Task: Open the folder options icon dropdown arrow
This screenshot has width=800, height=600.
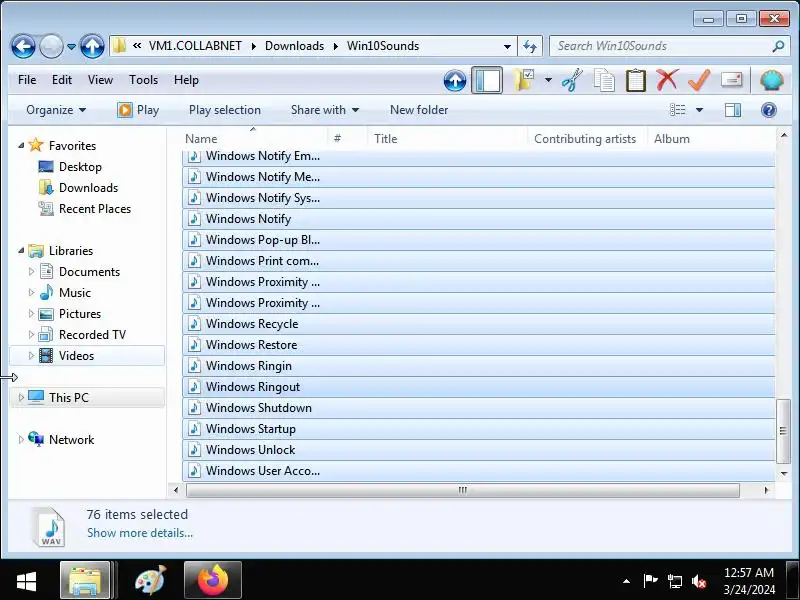Action: click(x=548, y=80)
